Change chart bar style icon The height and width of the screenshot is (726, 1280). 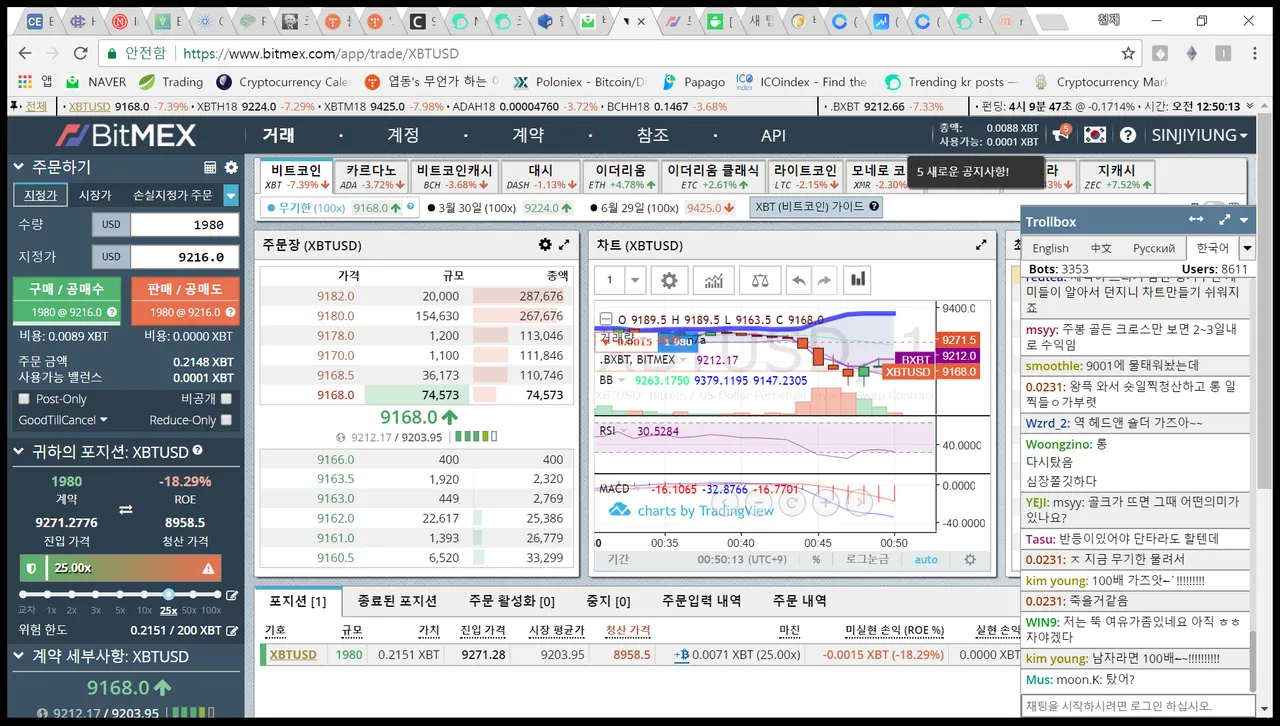(x=858, y=281)
